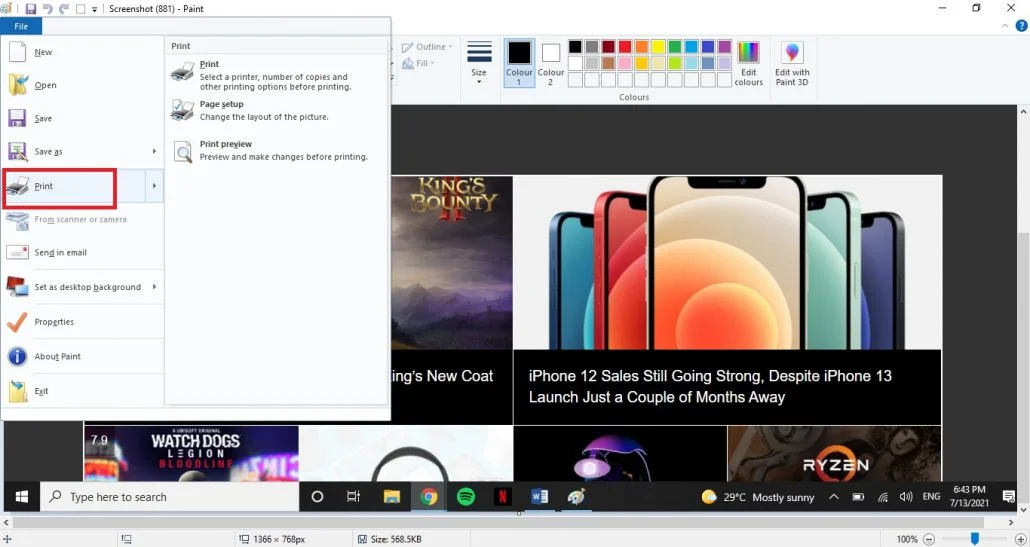
Task: Click the Ryzen thumbnail in canvas
Action: tap(834, 454)
